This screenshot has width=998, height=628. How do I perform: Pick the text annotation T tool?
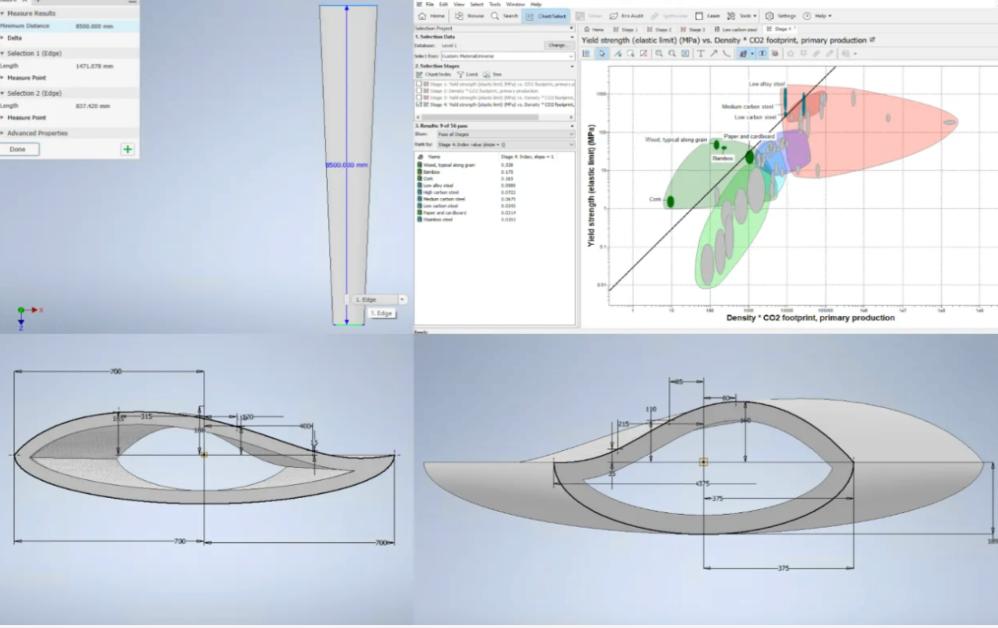700,53
